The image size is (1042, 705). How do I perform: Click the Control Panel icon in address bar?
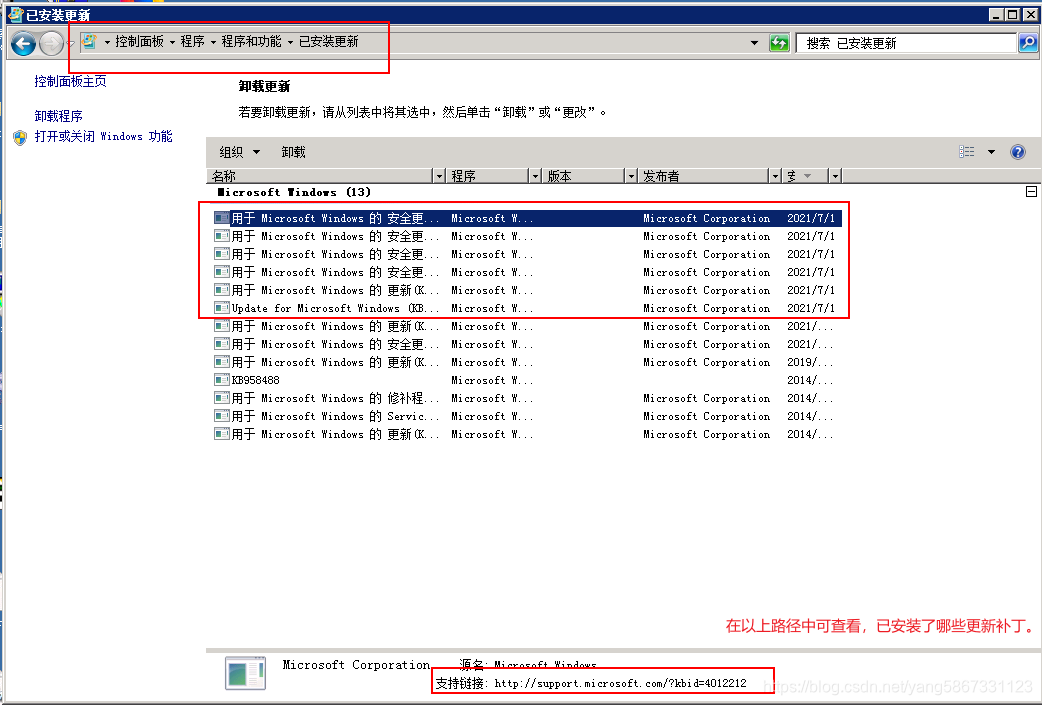click(89, 42)
